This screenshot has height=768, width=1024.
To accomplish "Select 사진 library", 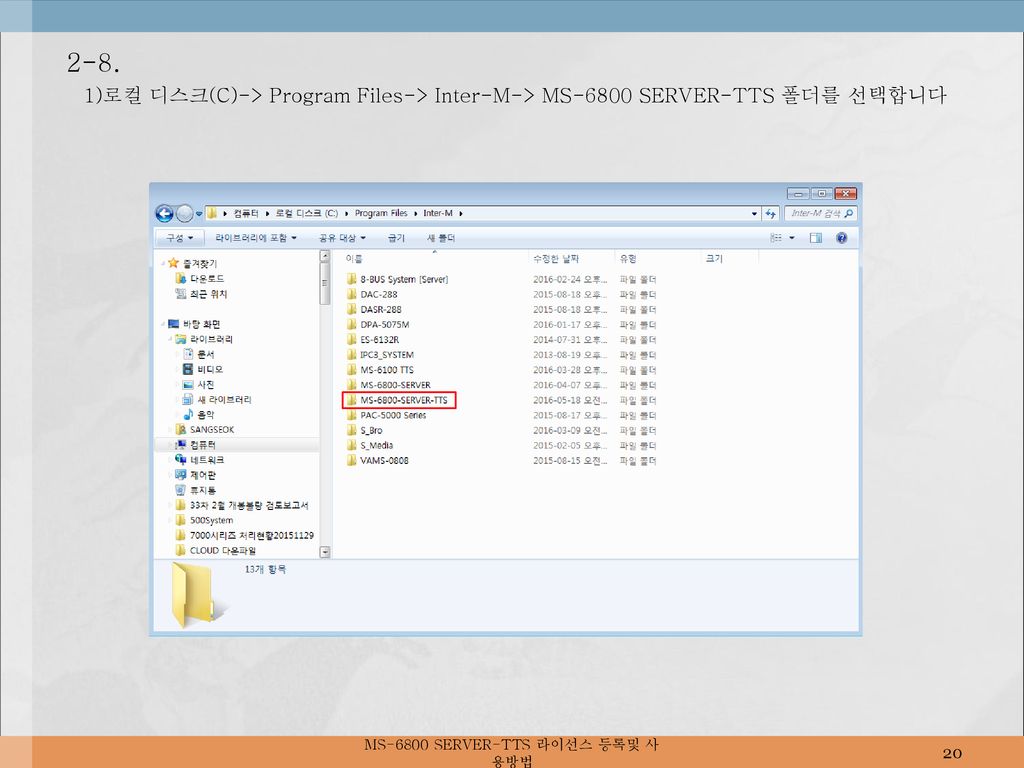I will pos(205,384).
